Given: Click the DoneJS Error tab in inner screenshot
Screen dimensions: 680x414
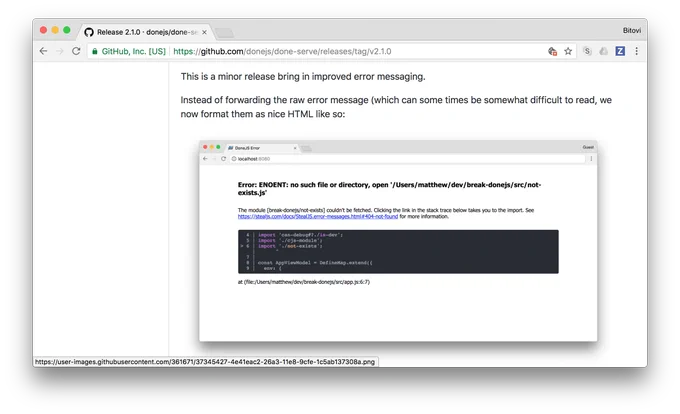Looking at the screenshot, I should coord(262,148).
